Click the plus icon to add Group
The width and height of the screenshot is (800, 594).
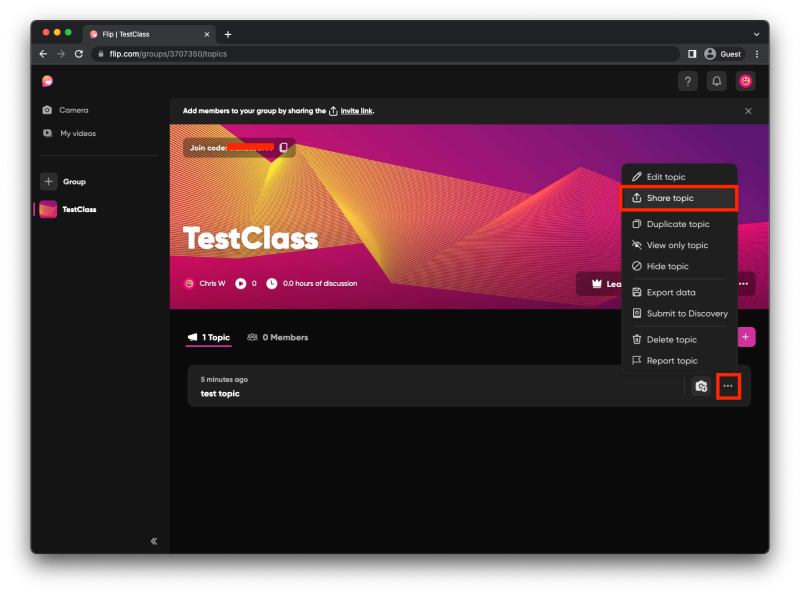point(48,182)
